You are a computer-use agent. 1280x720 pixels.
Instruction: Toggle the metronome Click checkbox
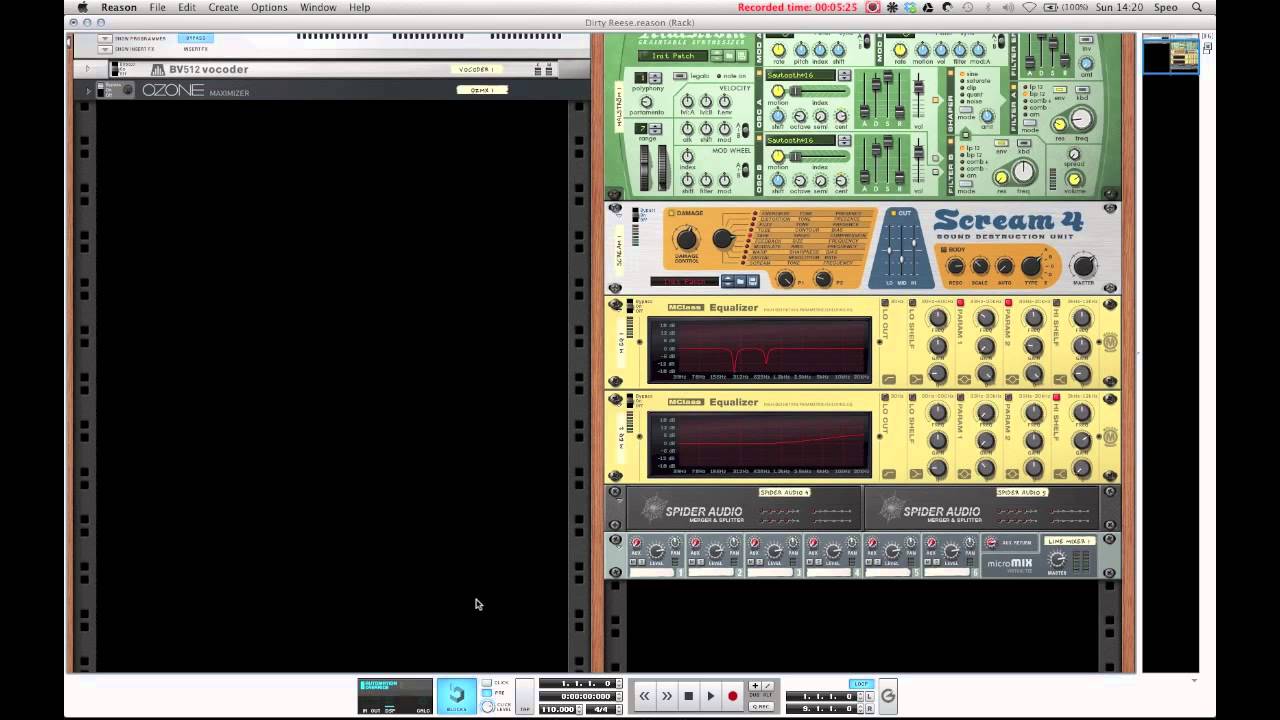pyautogui.click(x=487, y=683)
